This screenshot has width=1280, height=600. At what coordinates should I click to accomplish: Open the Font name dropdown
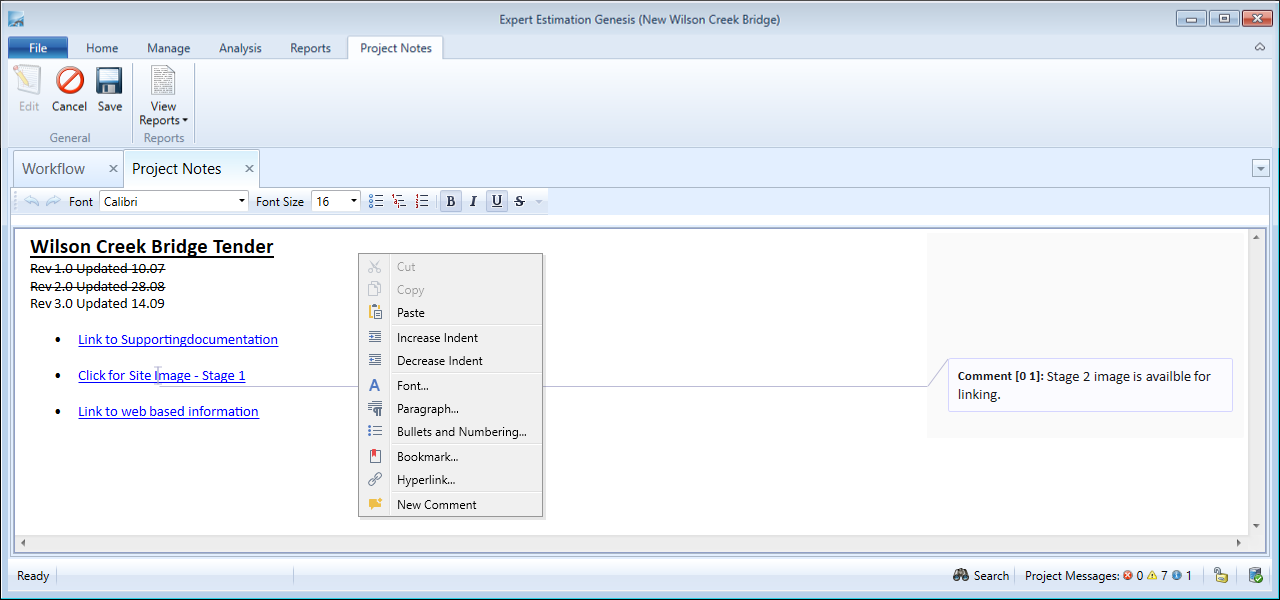[x=242, y=202]
